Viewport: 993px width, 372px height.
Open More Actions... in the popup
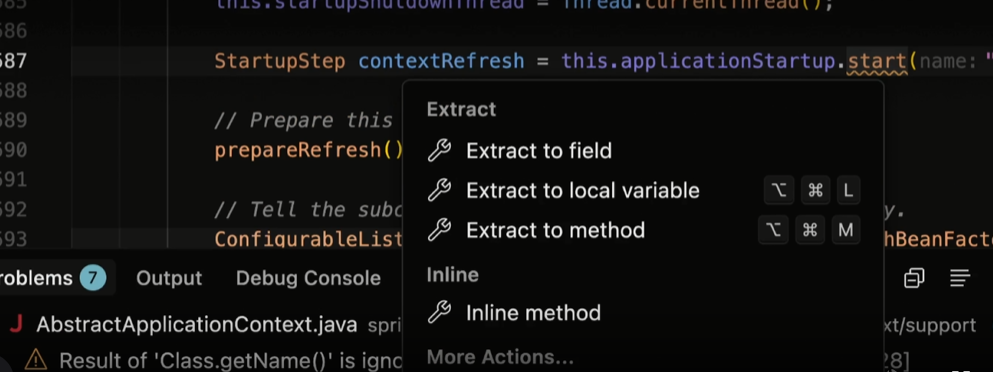point(500,357)
